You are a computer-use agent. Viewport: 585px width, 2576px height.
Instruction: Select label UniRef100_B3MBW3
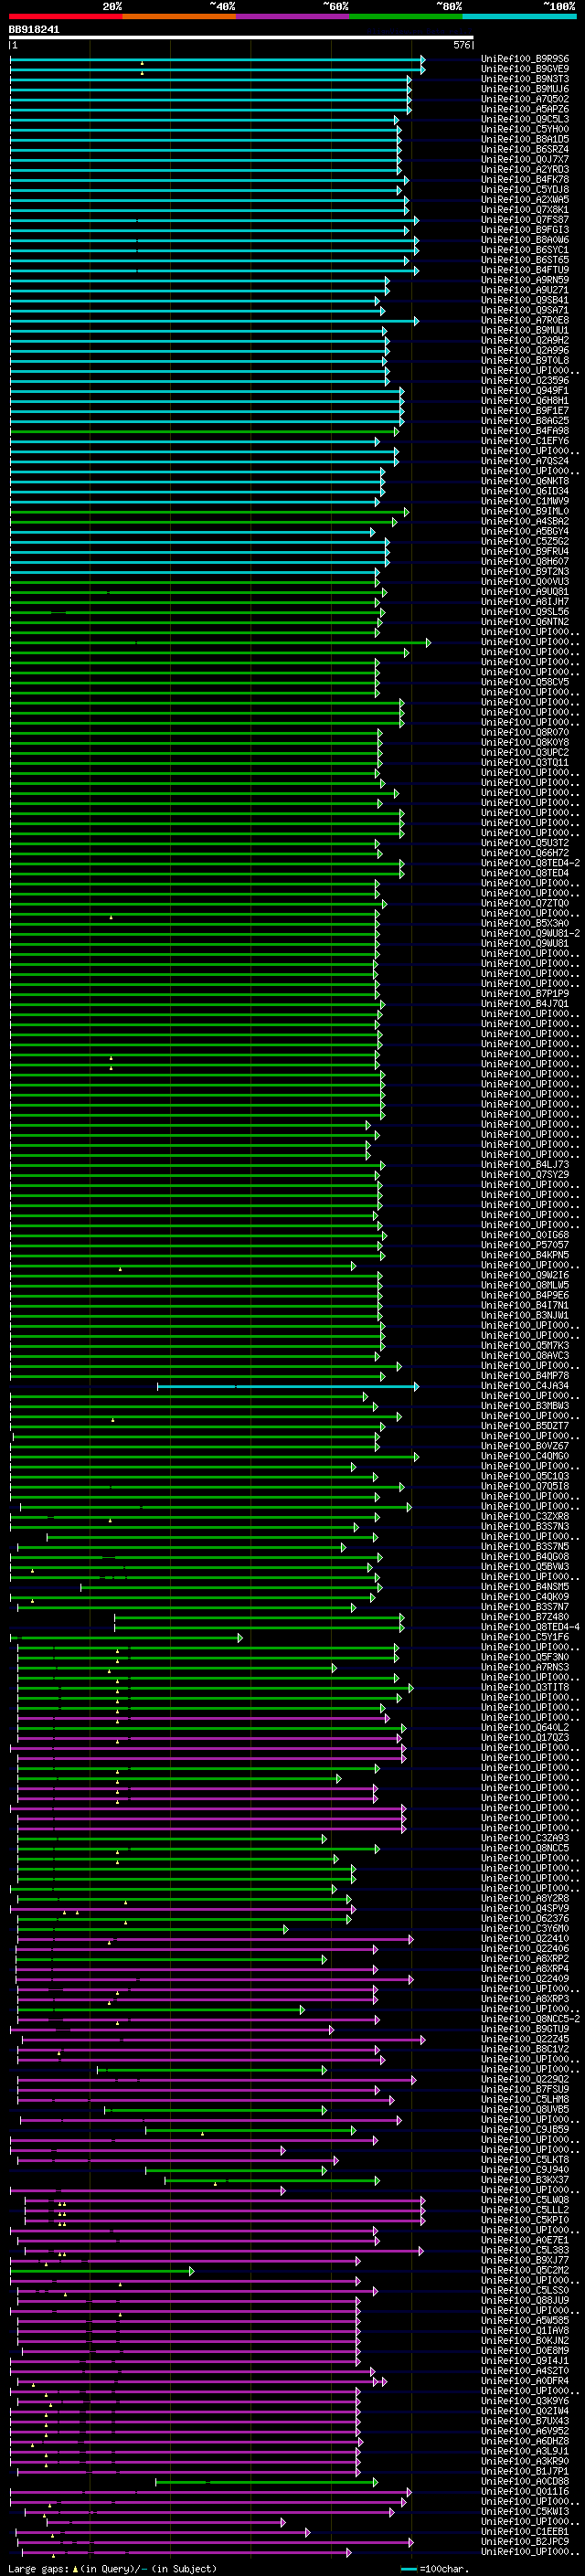click(525, 1406)
